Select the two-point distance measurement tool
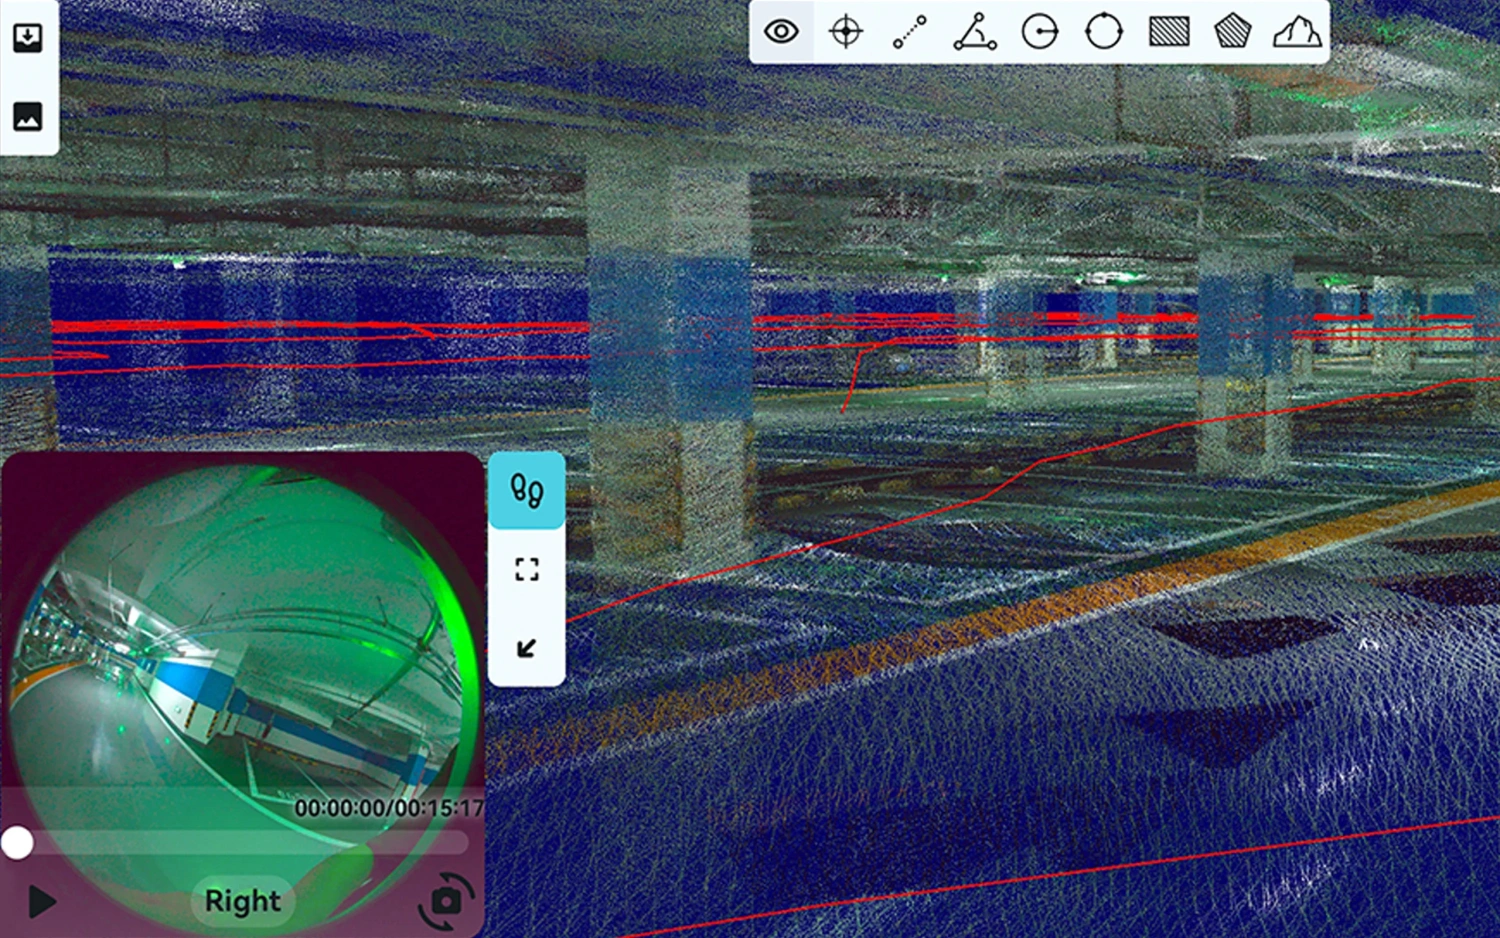This screenshot has width=1500, height=938. (x=910, y=32)
